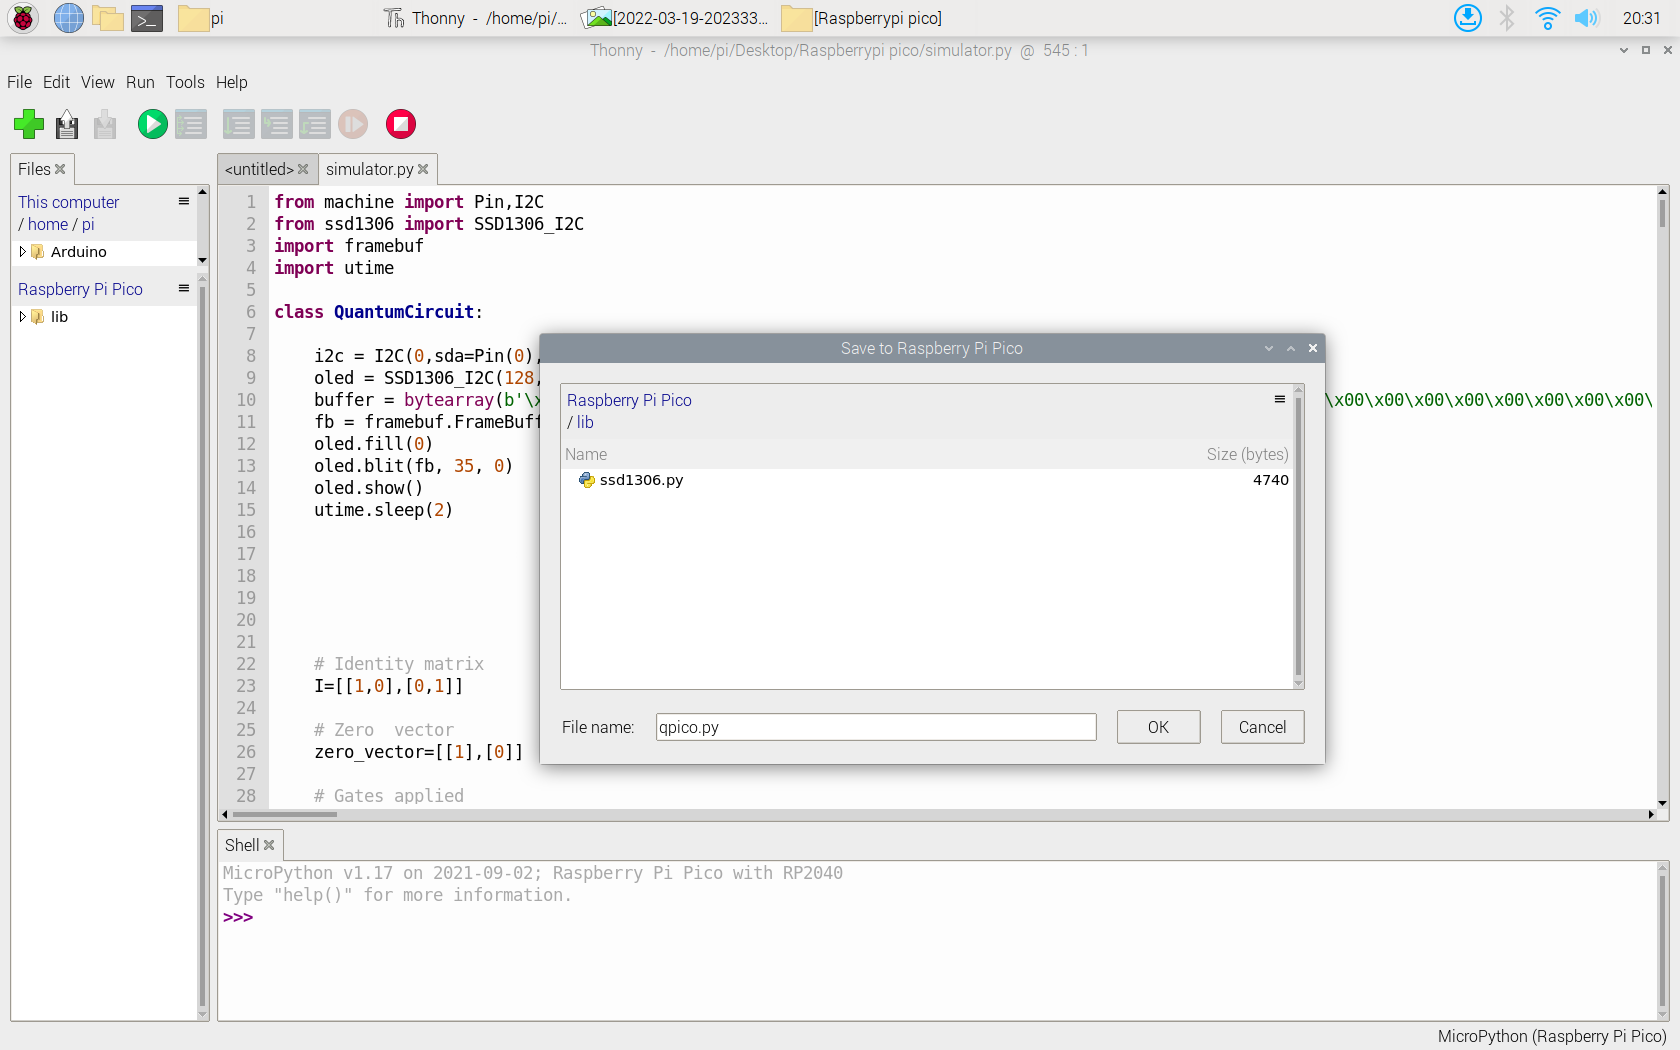Open the File Manager taskbar icon

[x=108, y=18]
